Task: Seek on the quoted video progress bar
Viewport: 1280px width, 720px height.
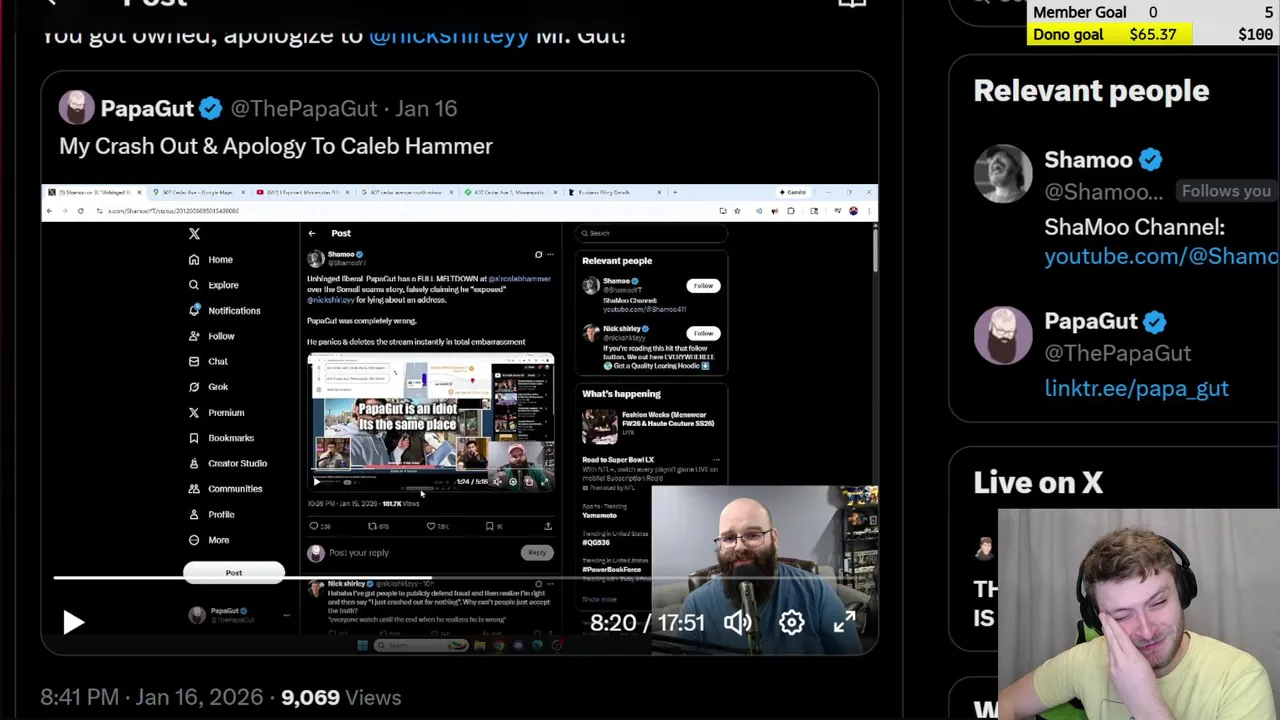Action: point(460,578)
